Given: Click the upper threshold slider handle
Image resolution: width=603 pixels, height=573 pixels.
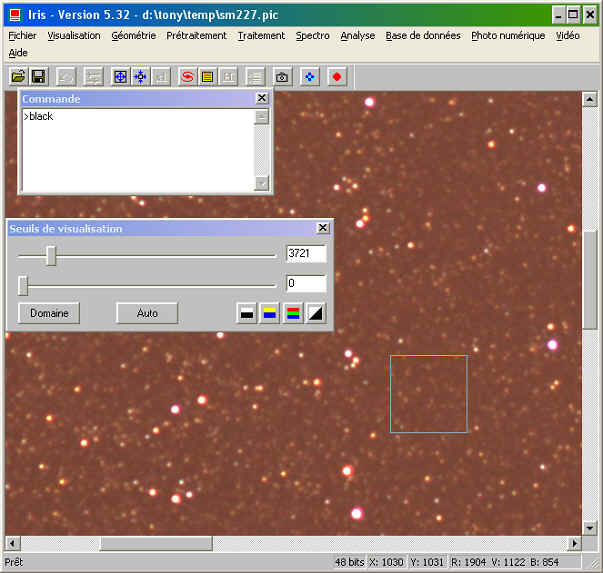Looking at the screenshot, I should 51,256.
